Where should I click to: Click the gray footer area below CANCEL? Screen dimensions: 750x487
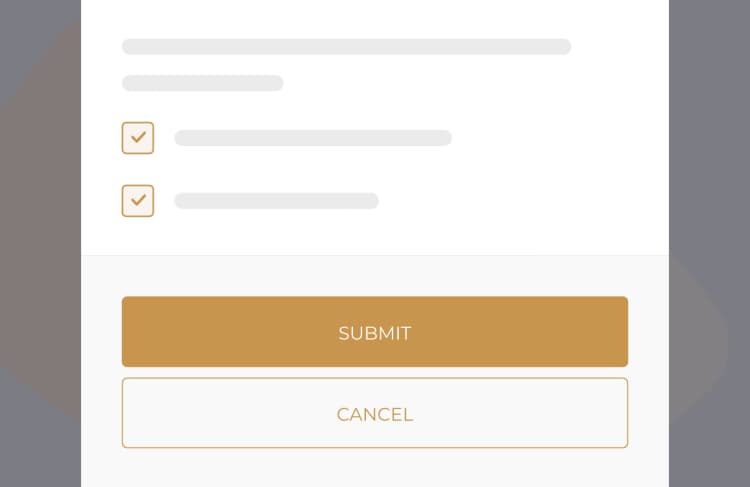pyautogui.click(x=375, y=468)
